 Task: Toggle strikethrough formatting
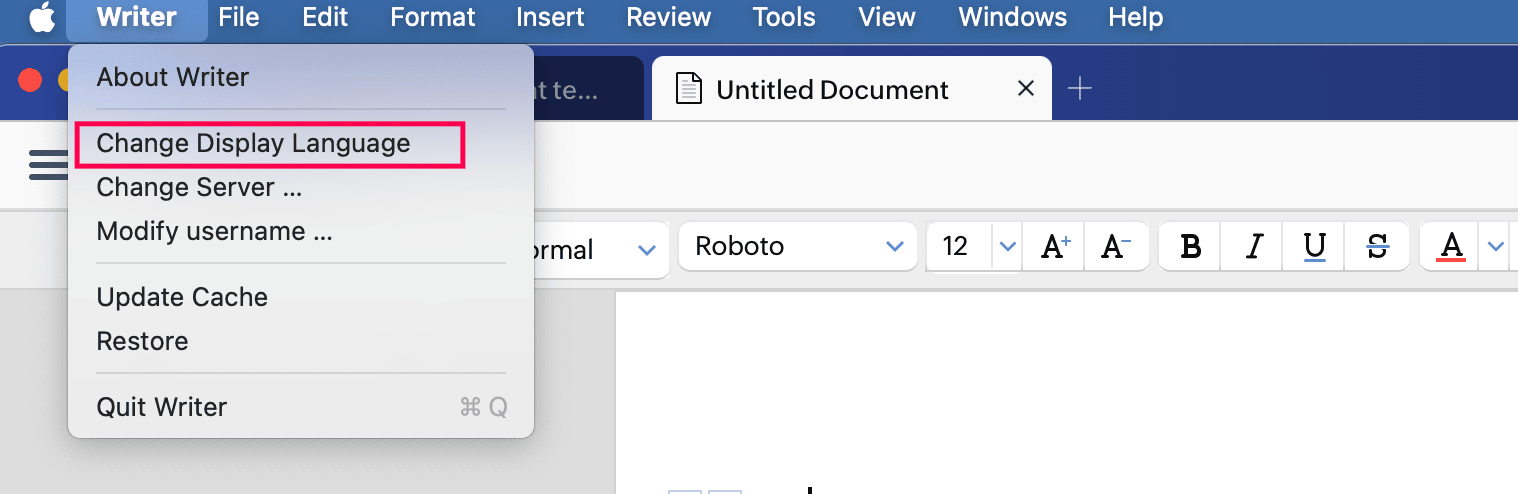tap(1377, 247)
